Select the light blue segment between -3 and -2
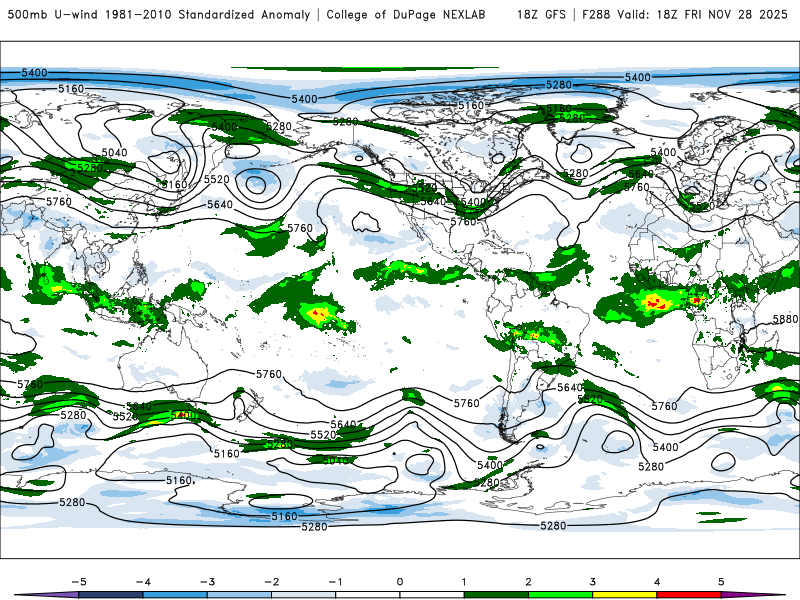 pos(239,595)
